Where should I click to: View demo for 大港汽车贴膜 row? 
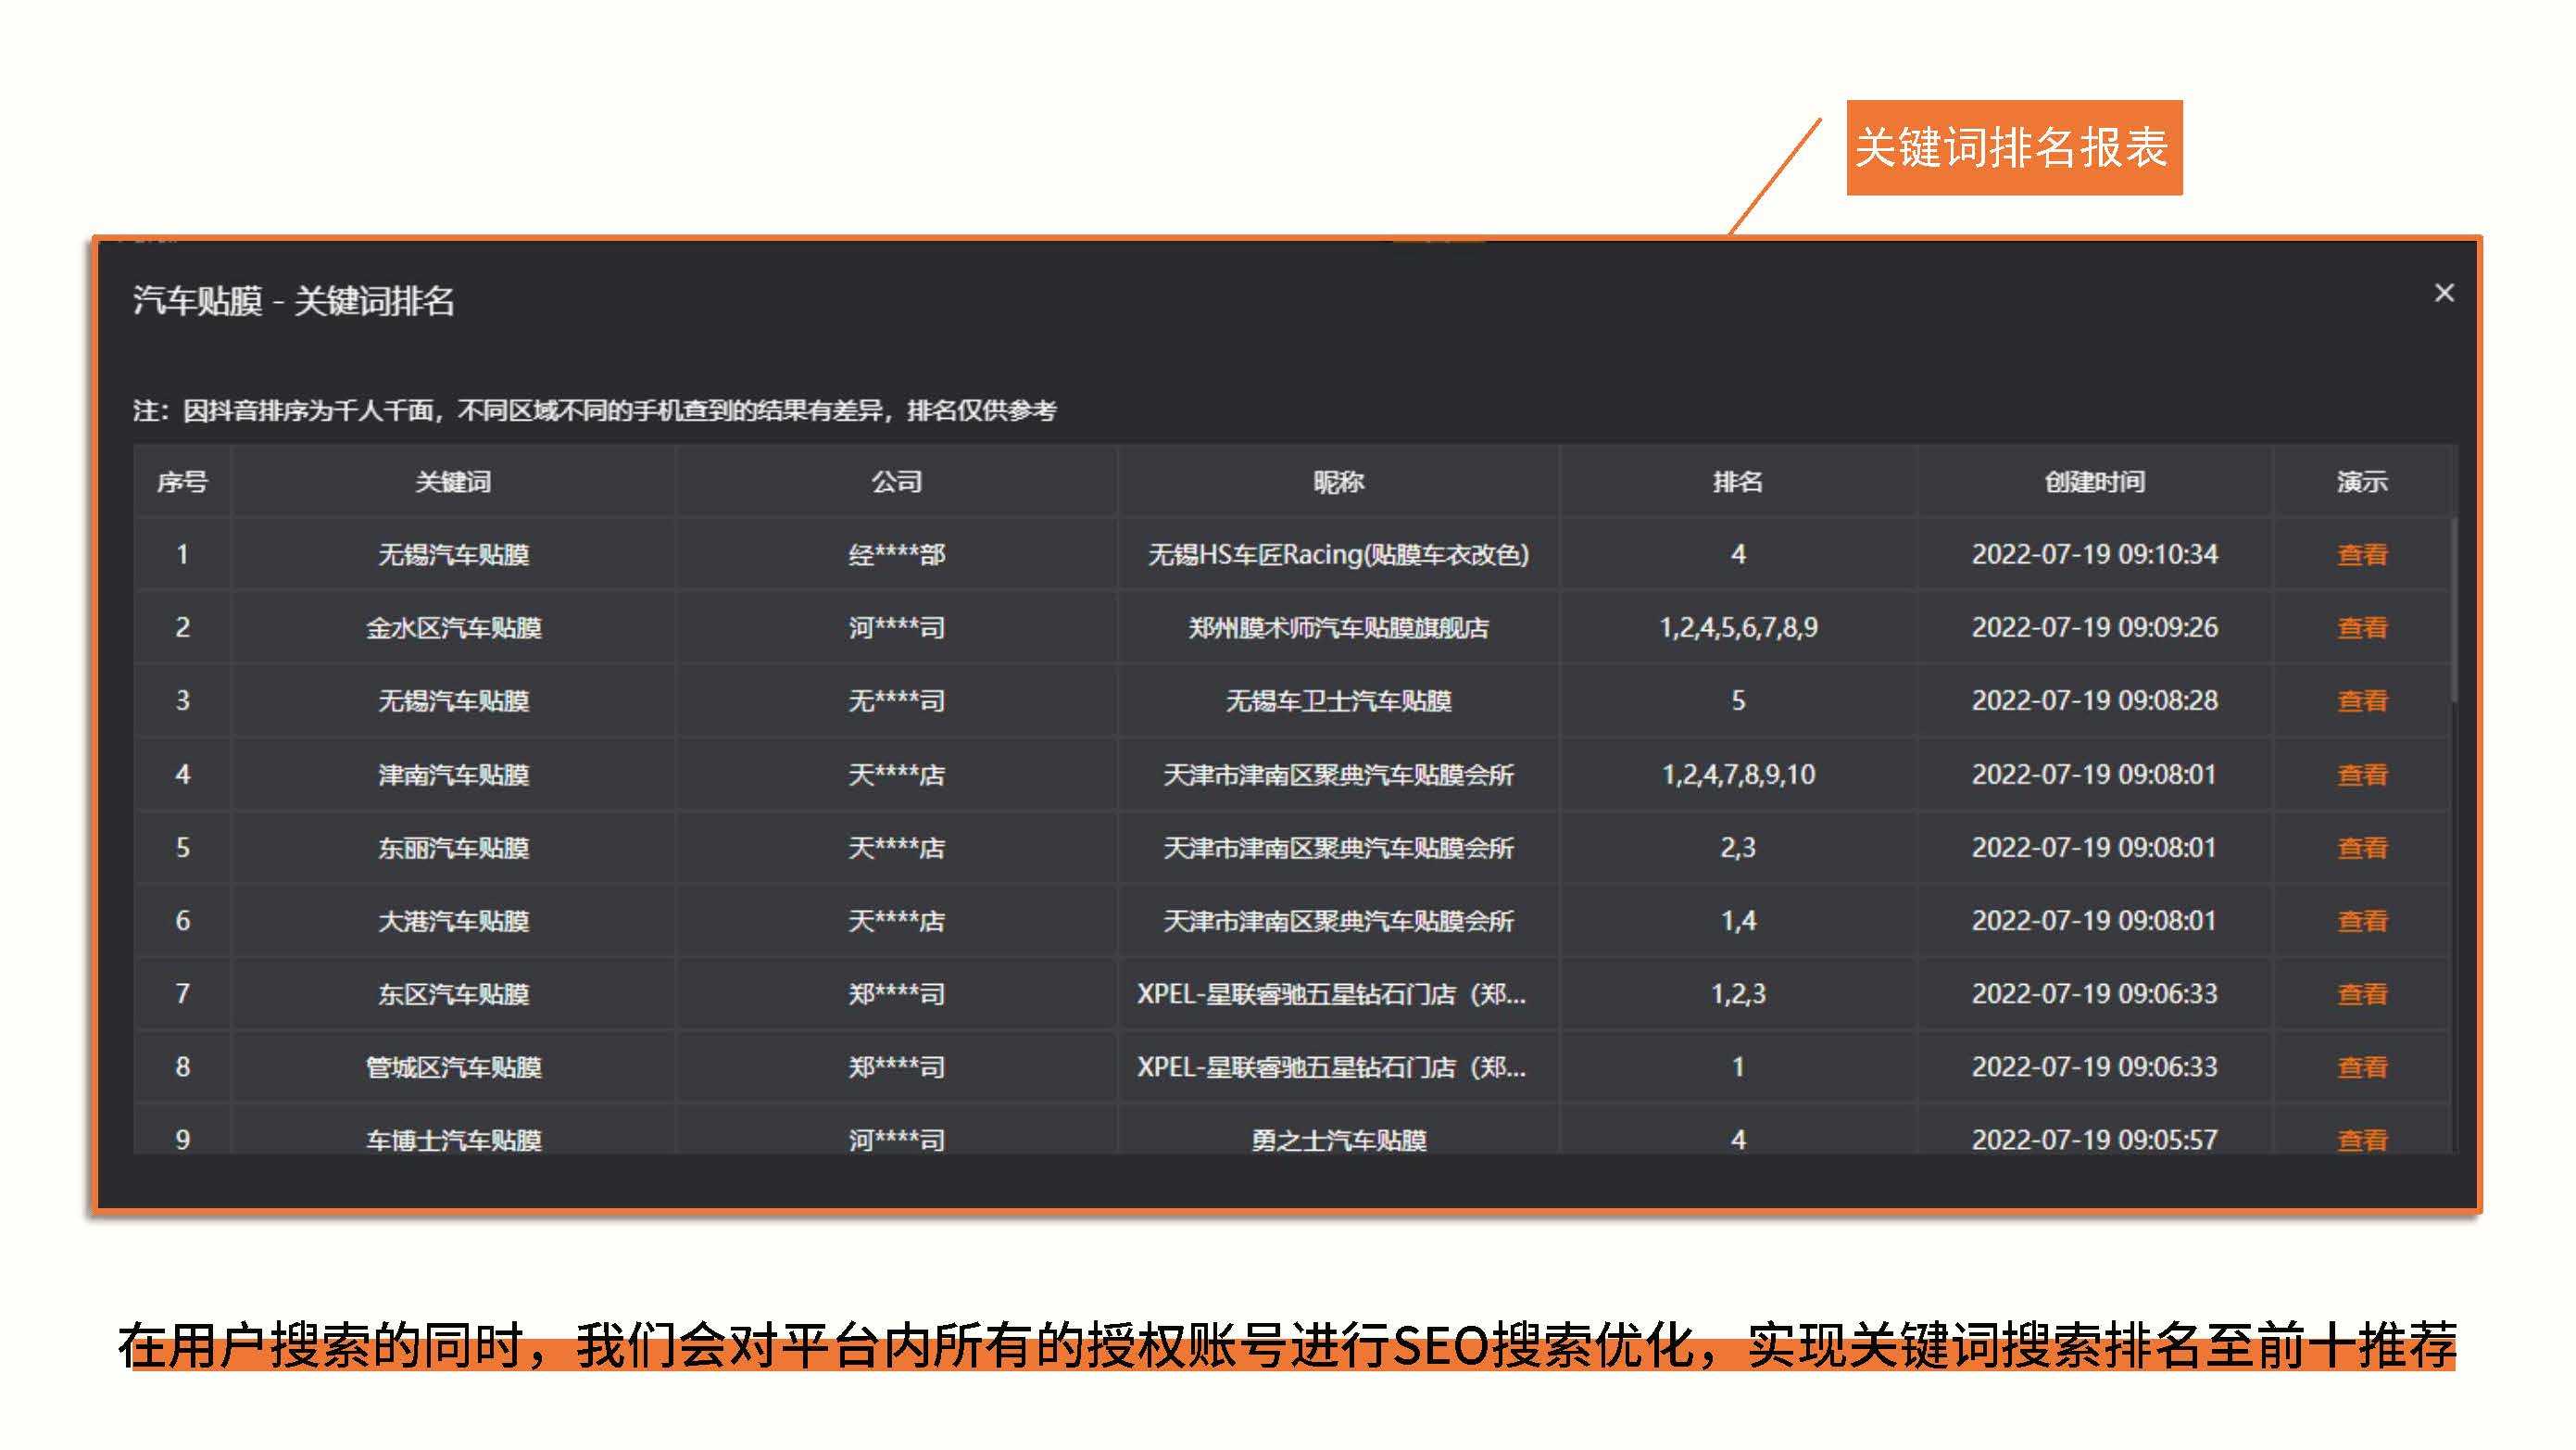point(2362,921)
